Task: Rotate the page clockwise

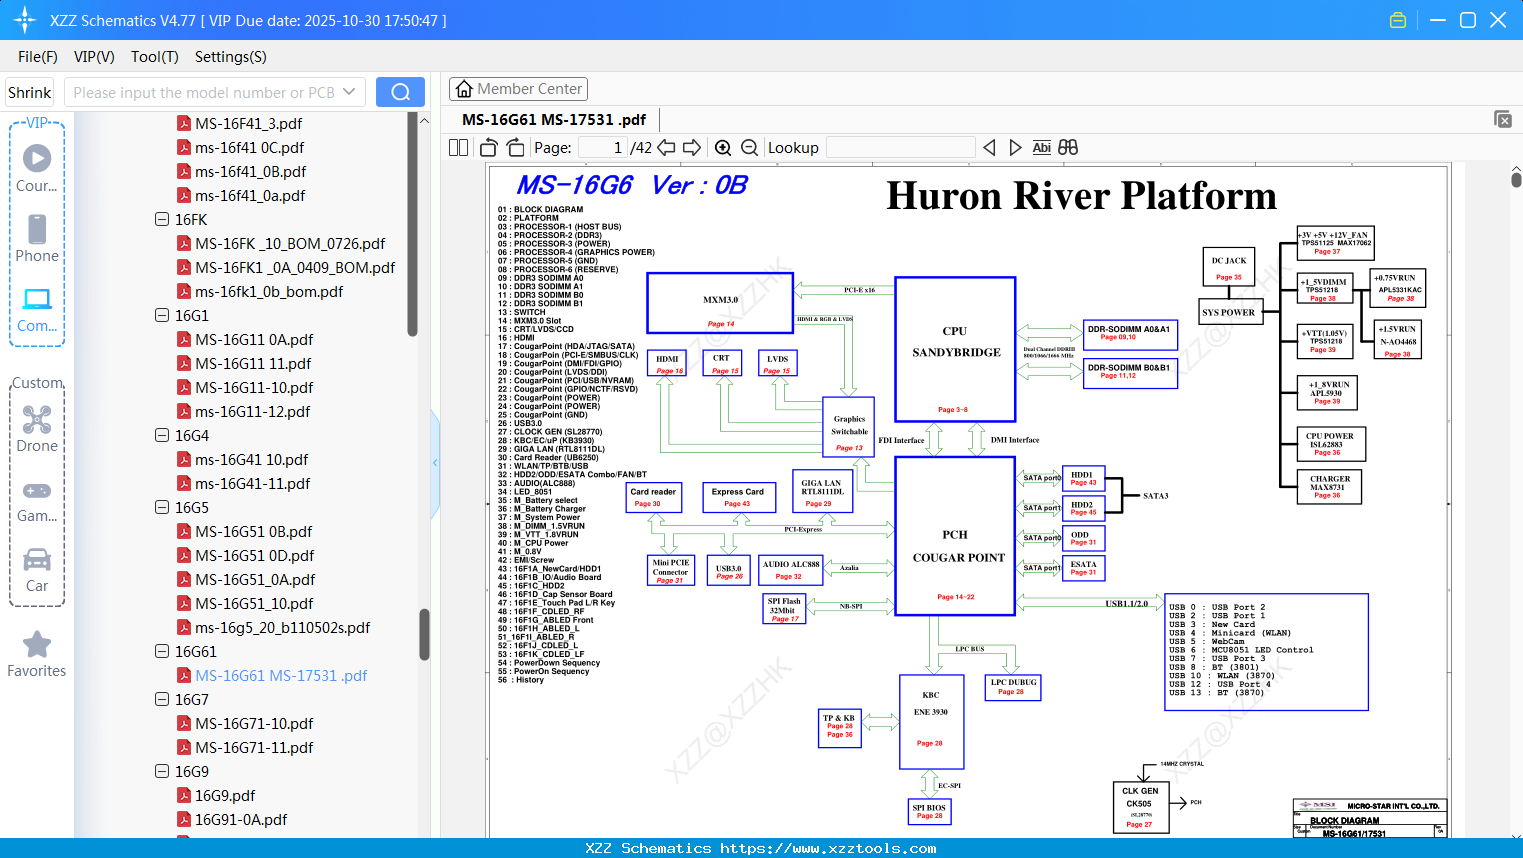Action: coord(515,147)
